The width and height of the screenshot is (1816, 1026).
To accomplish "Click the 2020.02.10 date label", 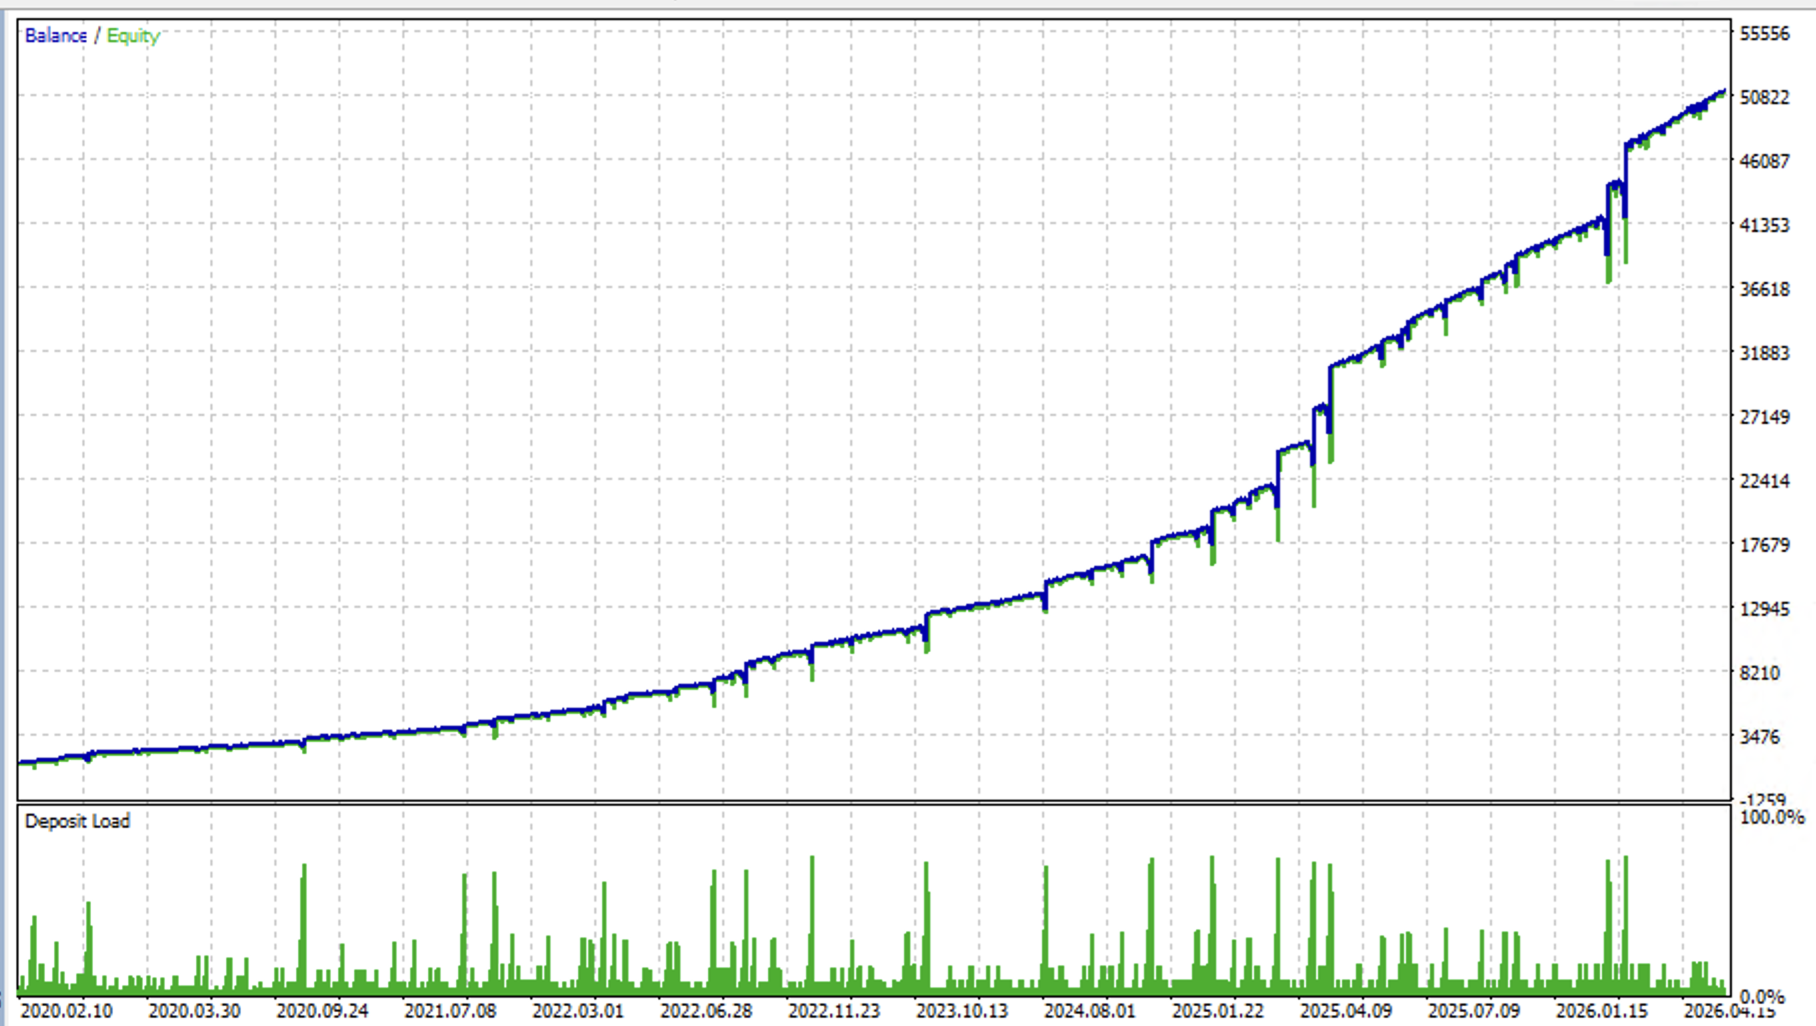I will pos(66,1011).
